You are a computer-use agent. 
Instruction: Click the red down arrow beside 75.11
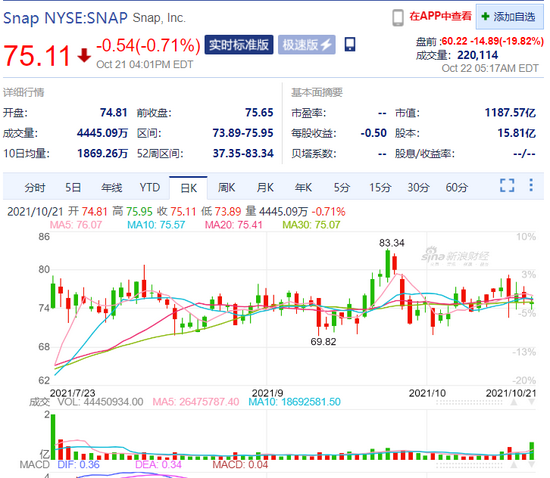(84, 55)
